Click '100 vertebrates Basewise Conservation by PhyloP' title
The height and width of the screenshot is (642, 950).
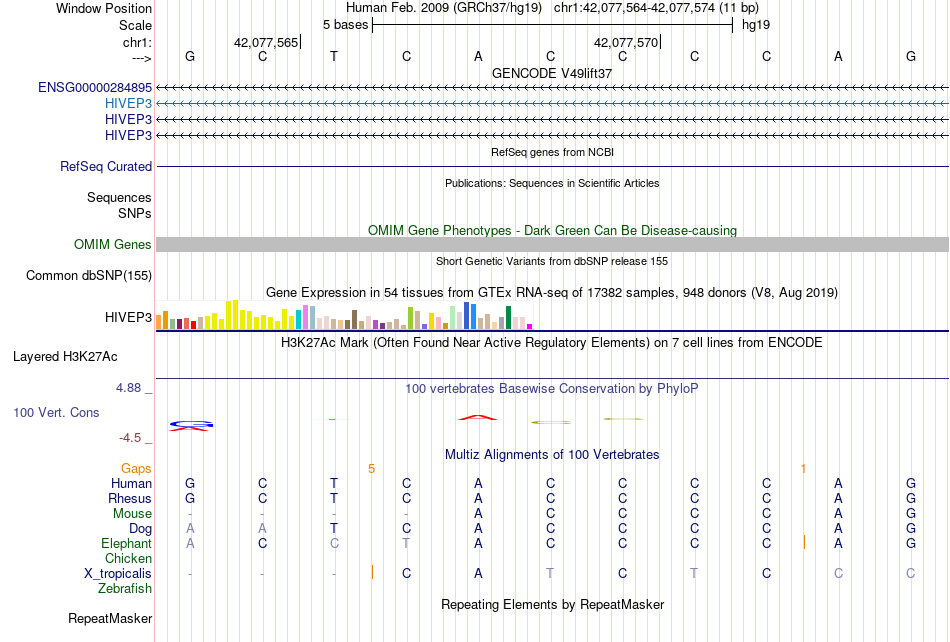(x=552, y=389)
